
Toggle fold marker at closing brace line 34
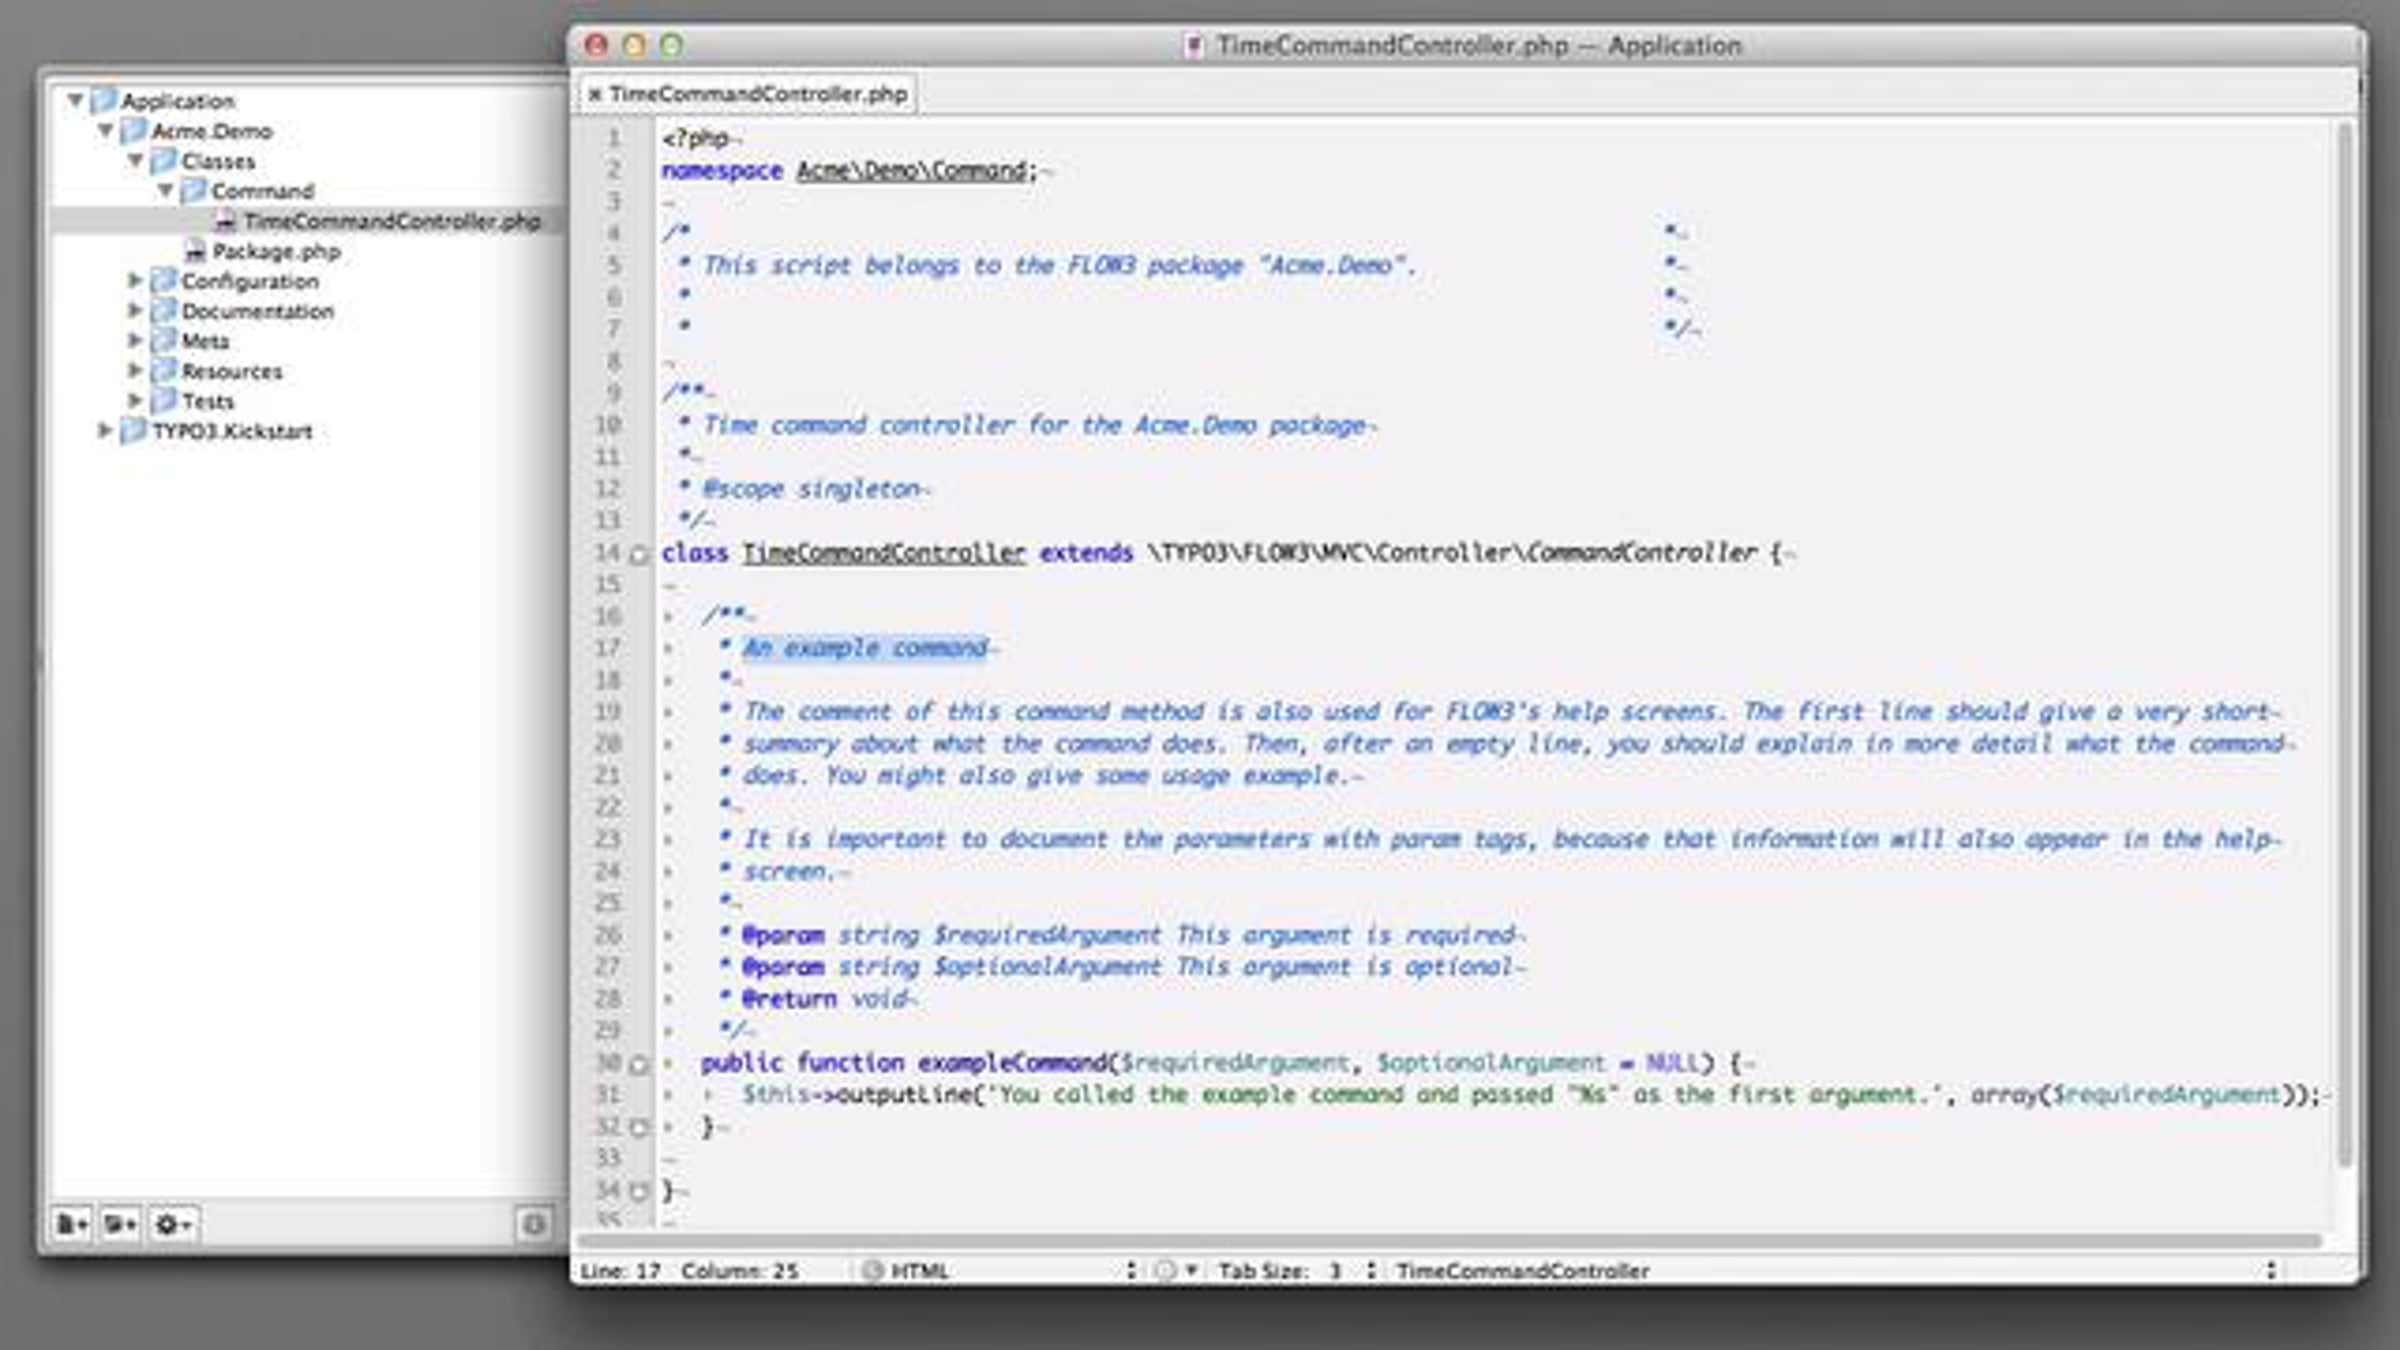(639, 1191)
